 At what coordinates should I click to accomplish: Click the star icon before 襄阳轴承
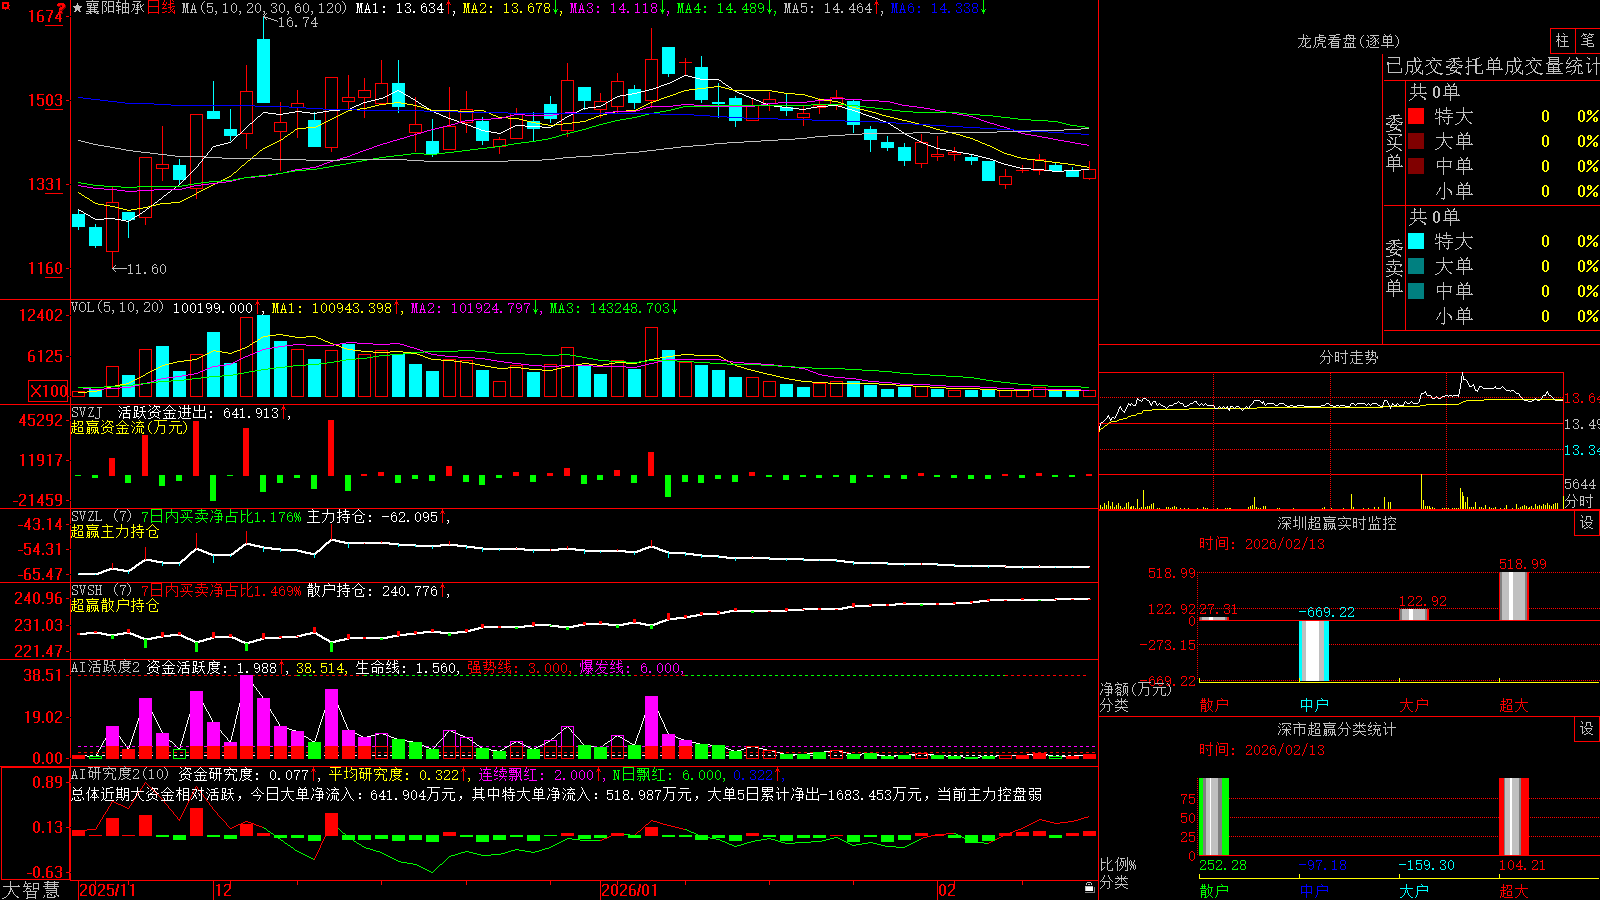click(77, 8)
